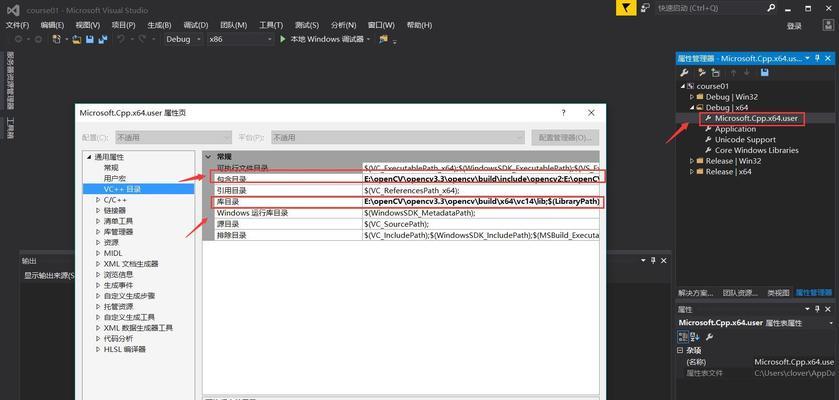Viewport: 839px width, 400px height.
Task: Select 用户宏 in the dialog tree
Action: click(115, 178)
